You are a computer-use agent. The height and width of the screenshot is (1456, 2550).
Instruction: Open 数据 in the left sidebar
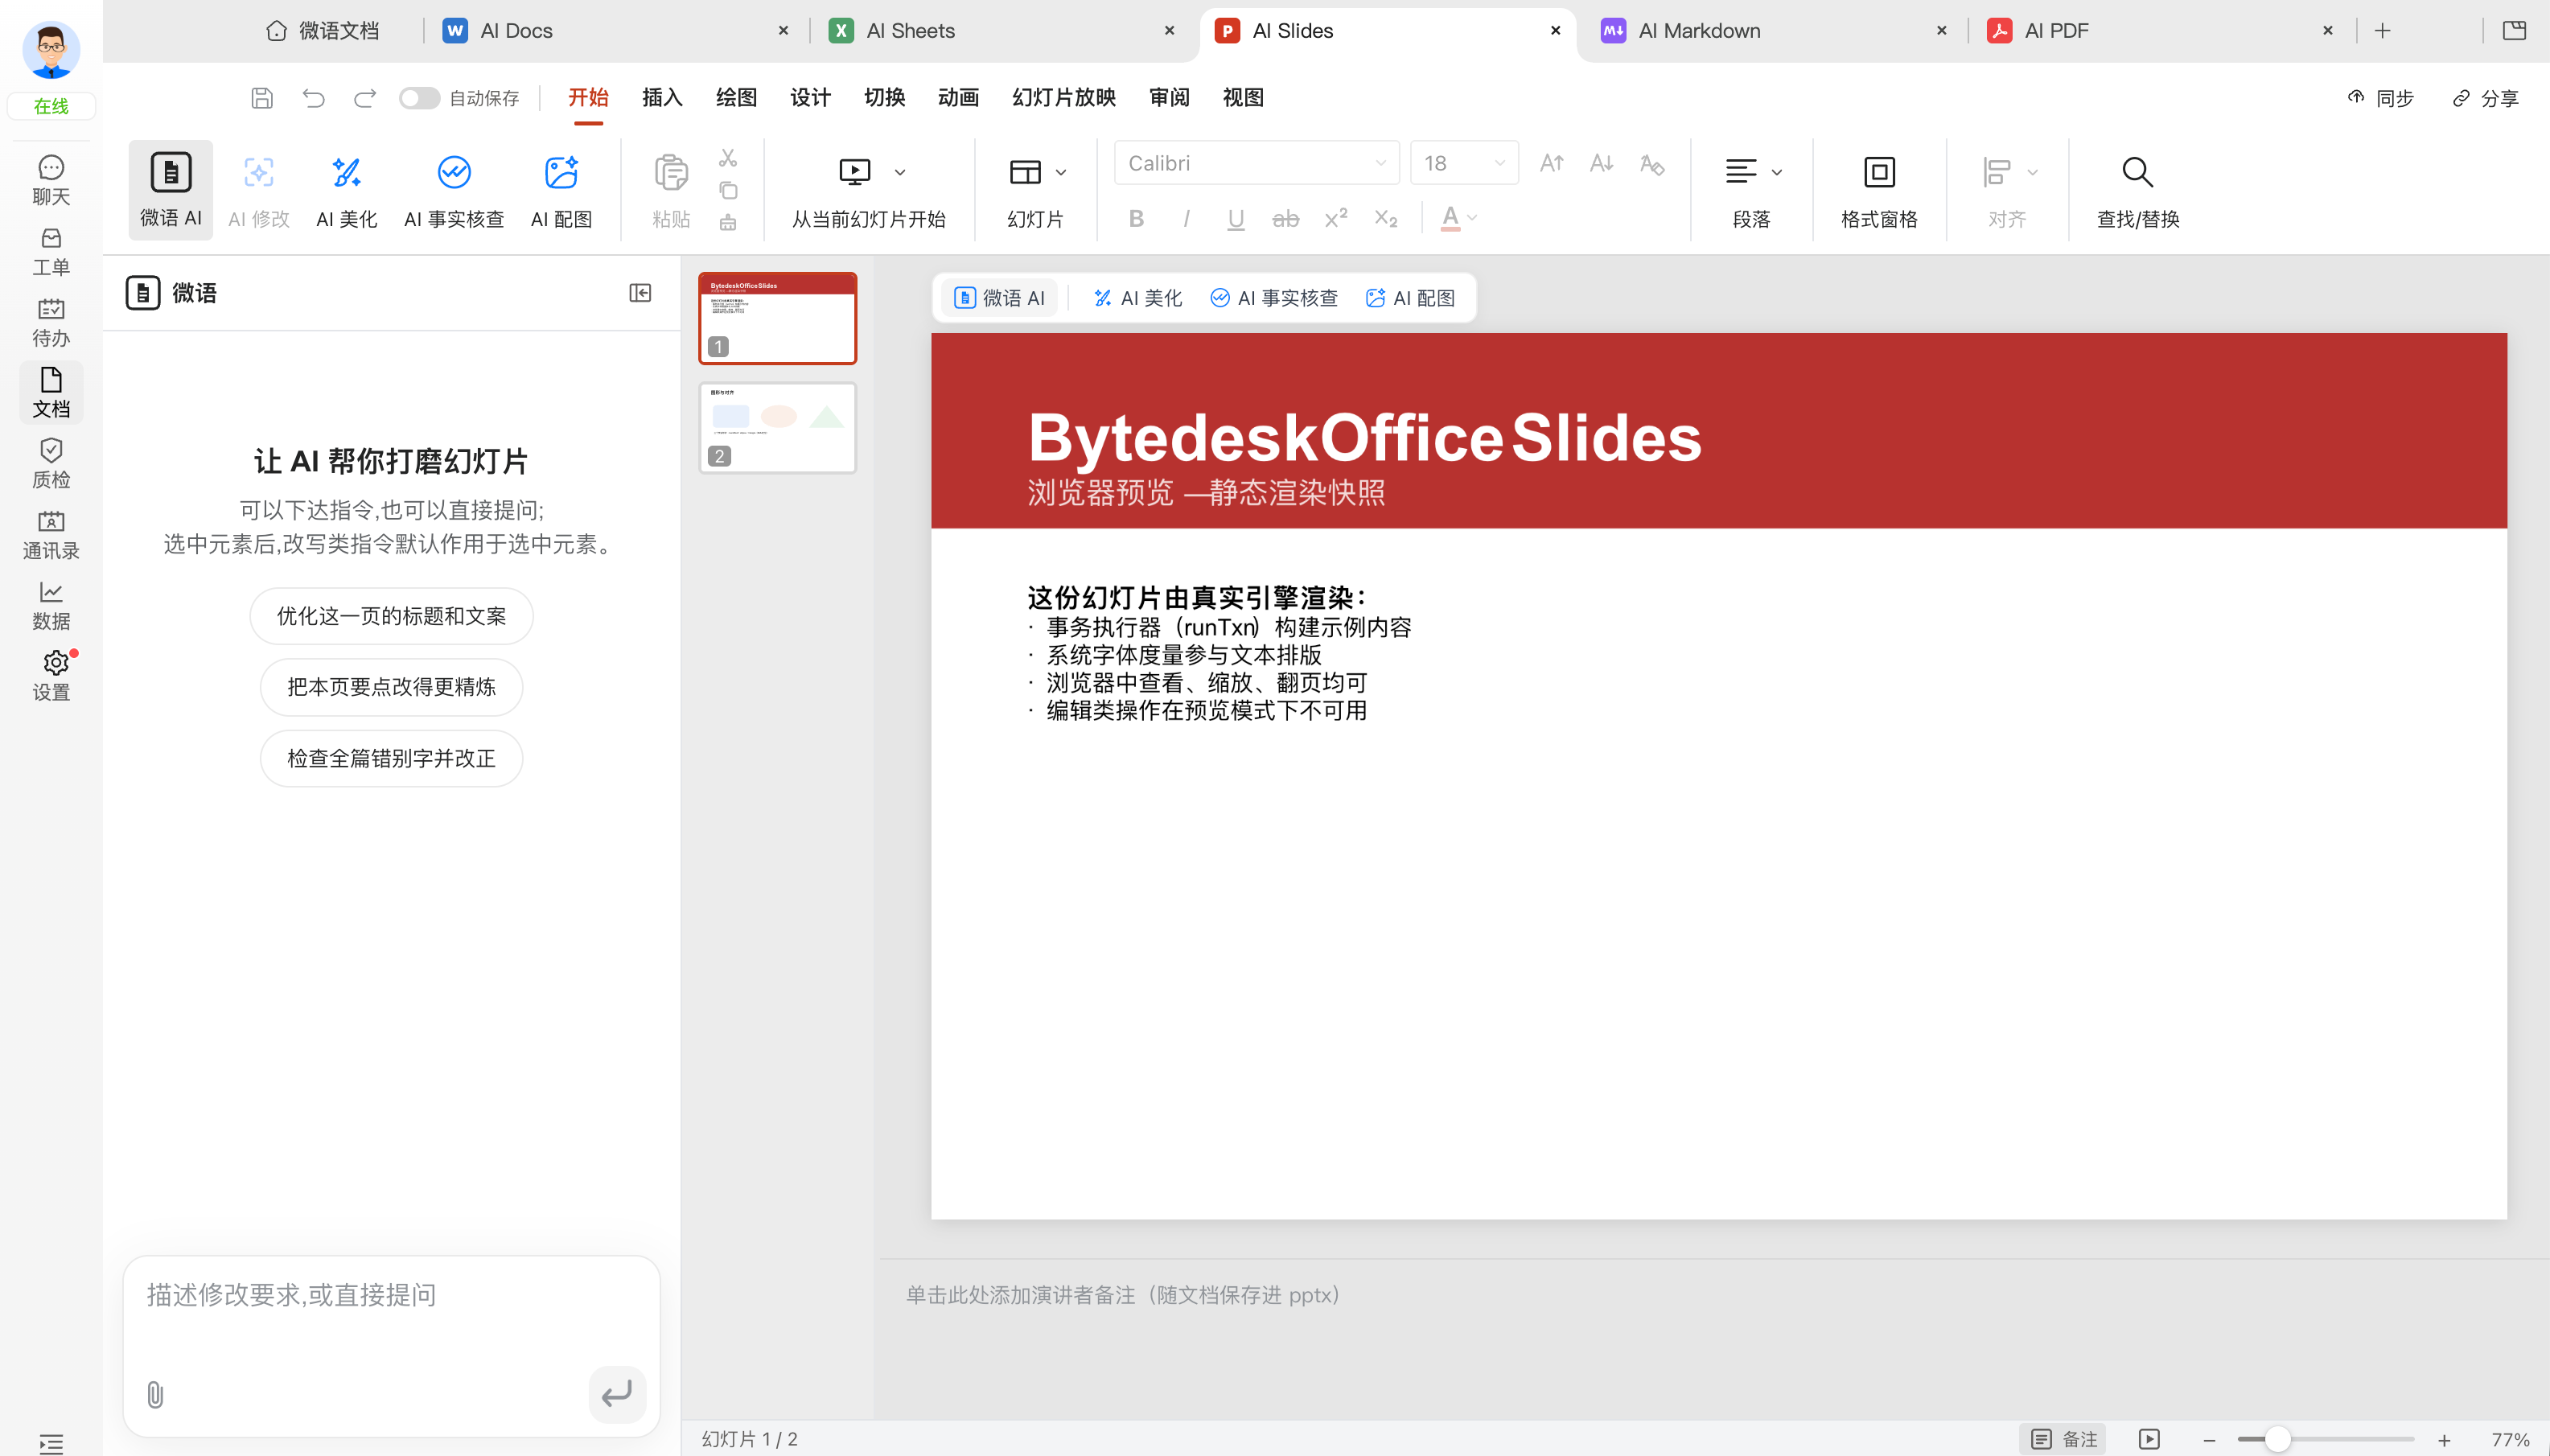pos(51,605)
